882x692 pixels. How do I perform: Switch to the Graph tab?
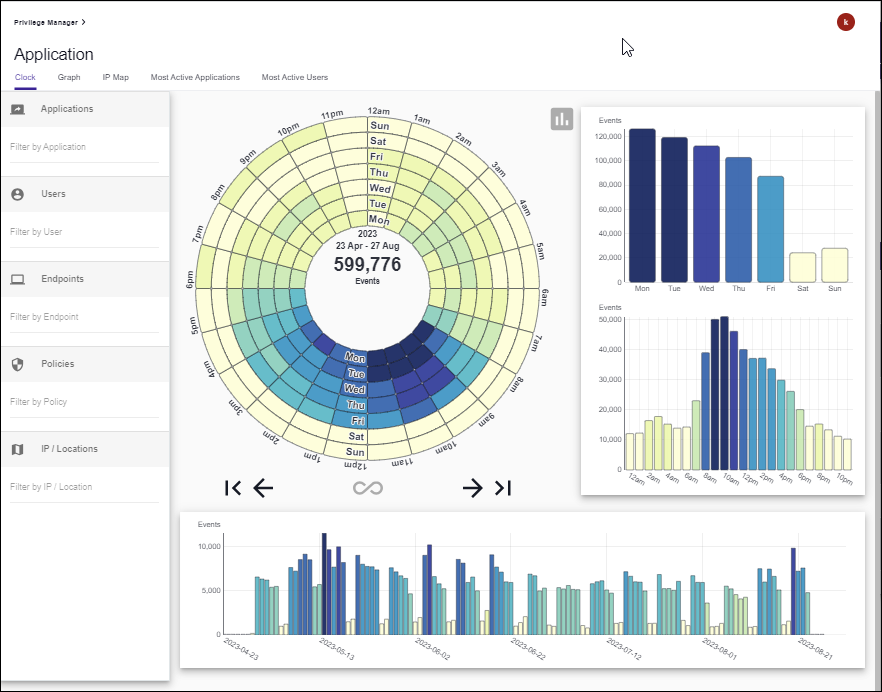point(69,77)
